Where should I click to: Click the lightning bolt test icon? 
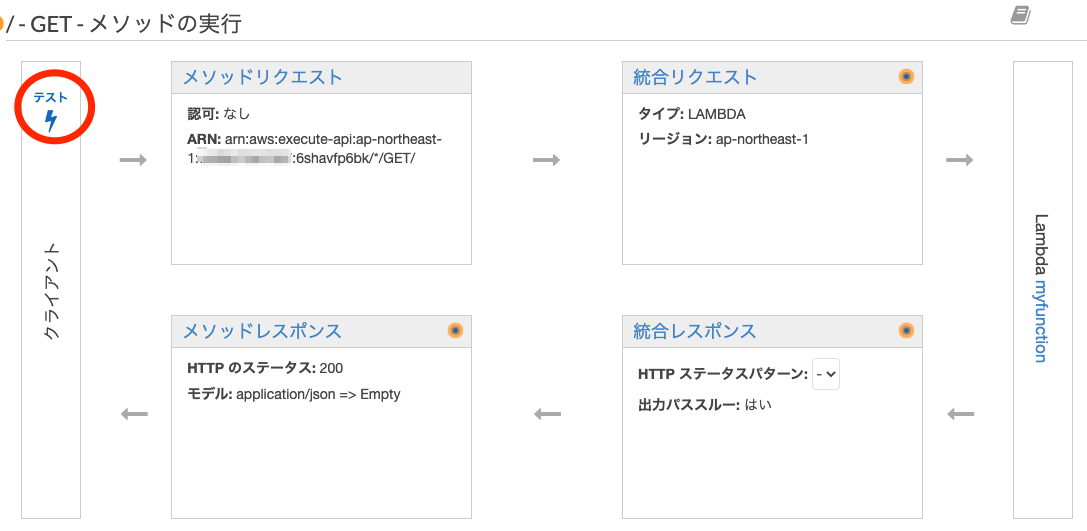tap(51, 121)
